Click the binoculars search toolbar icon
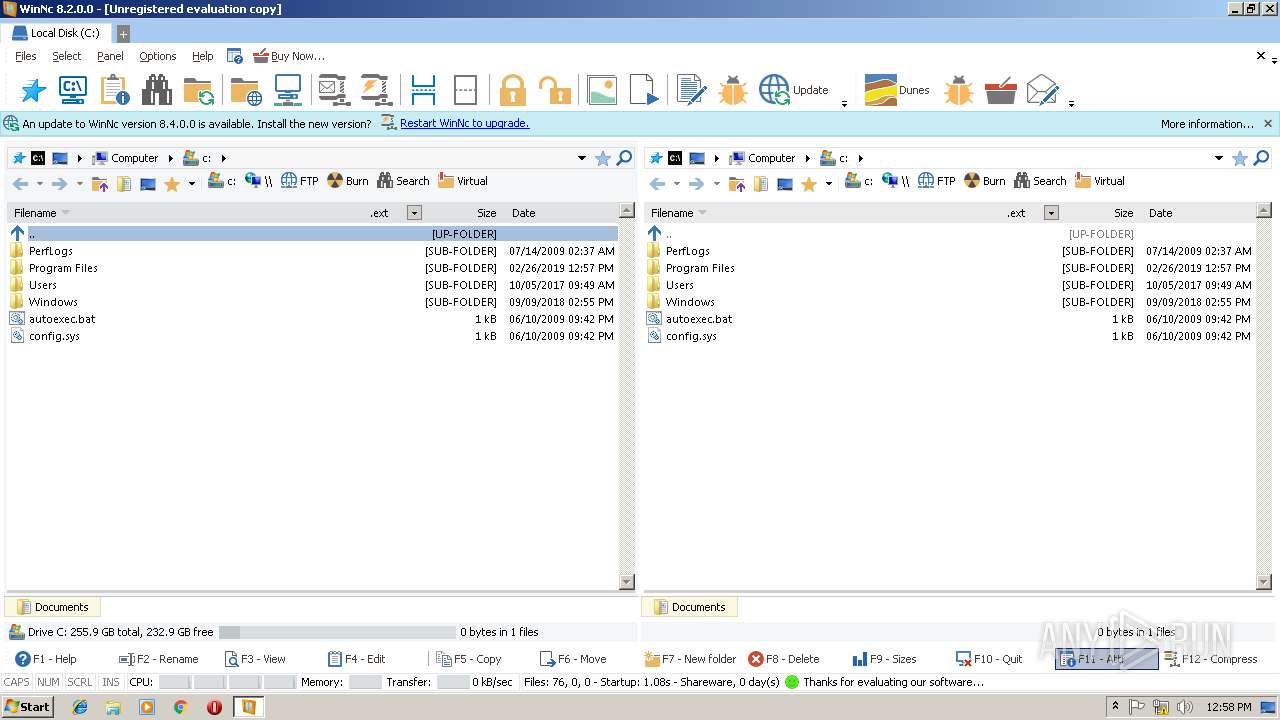 click(x=156, y=90)
